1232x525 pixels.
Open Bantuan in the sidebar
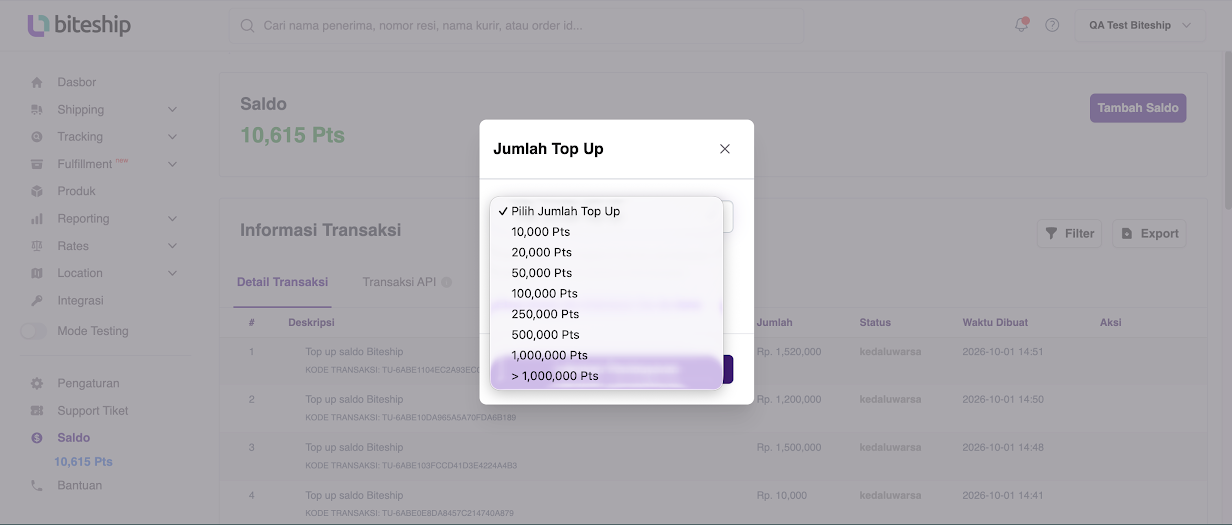pyautogui.click(x=80, y=485)
